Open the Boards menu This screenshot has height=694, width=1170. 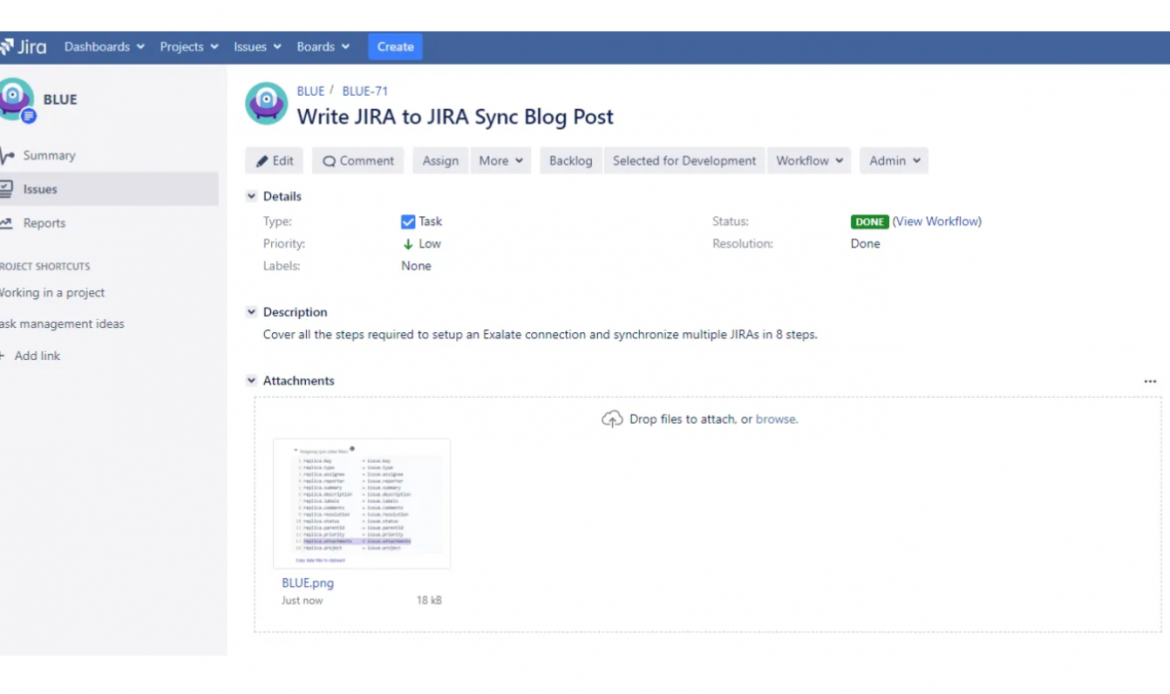(x=323, y=46)
